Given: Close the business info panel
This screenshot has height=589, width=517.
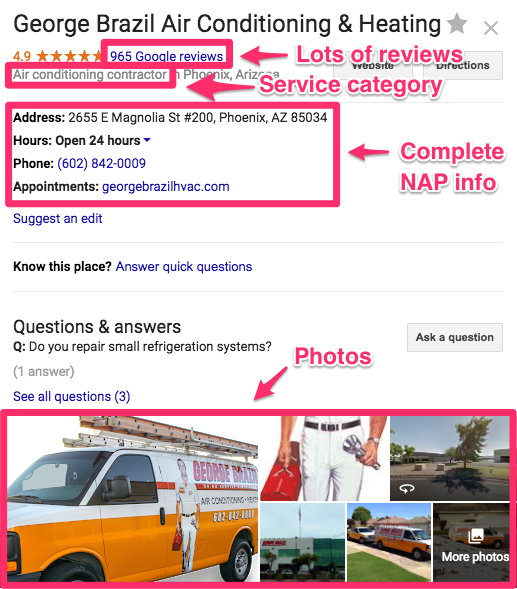Looking at the screenshot, I should tap(491, 28).
